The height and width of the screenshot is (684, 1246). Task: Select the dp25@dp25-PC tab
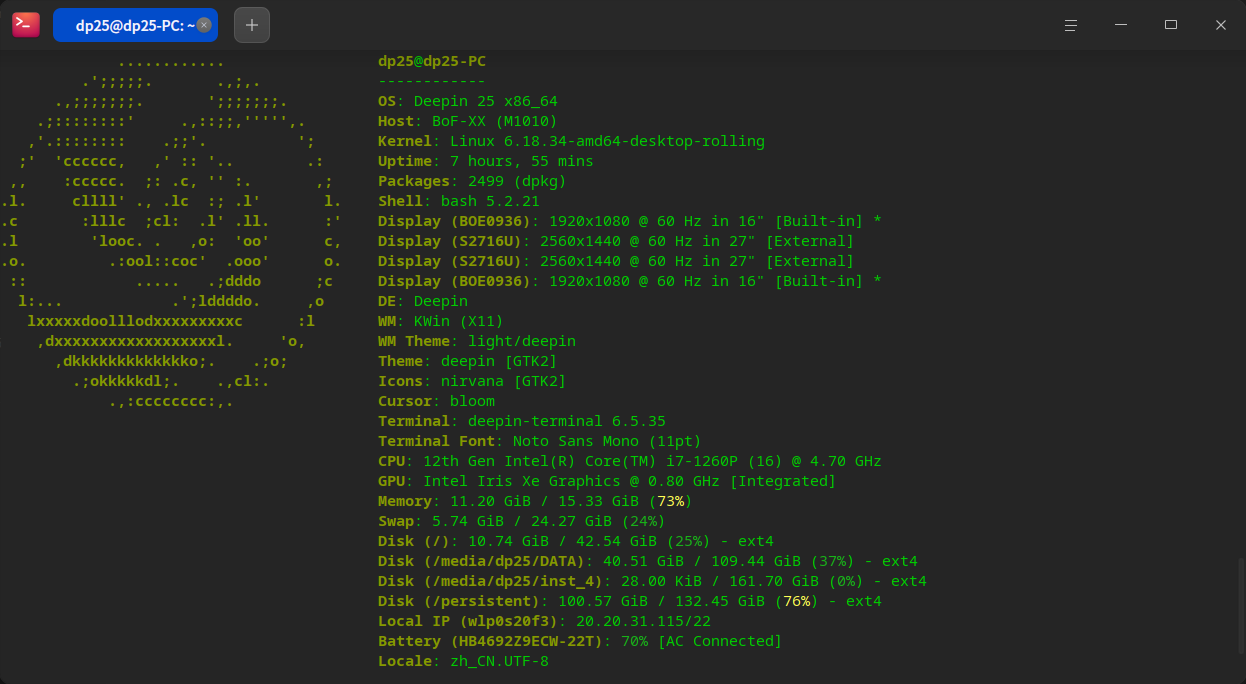coord(135,25)
